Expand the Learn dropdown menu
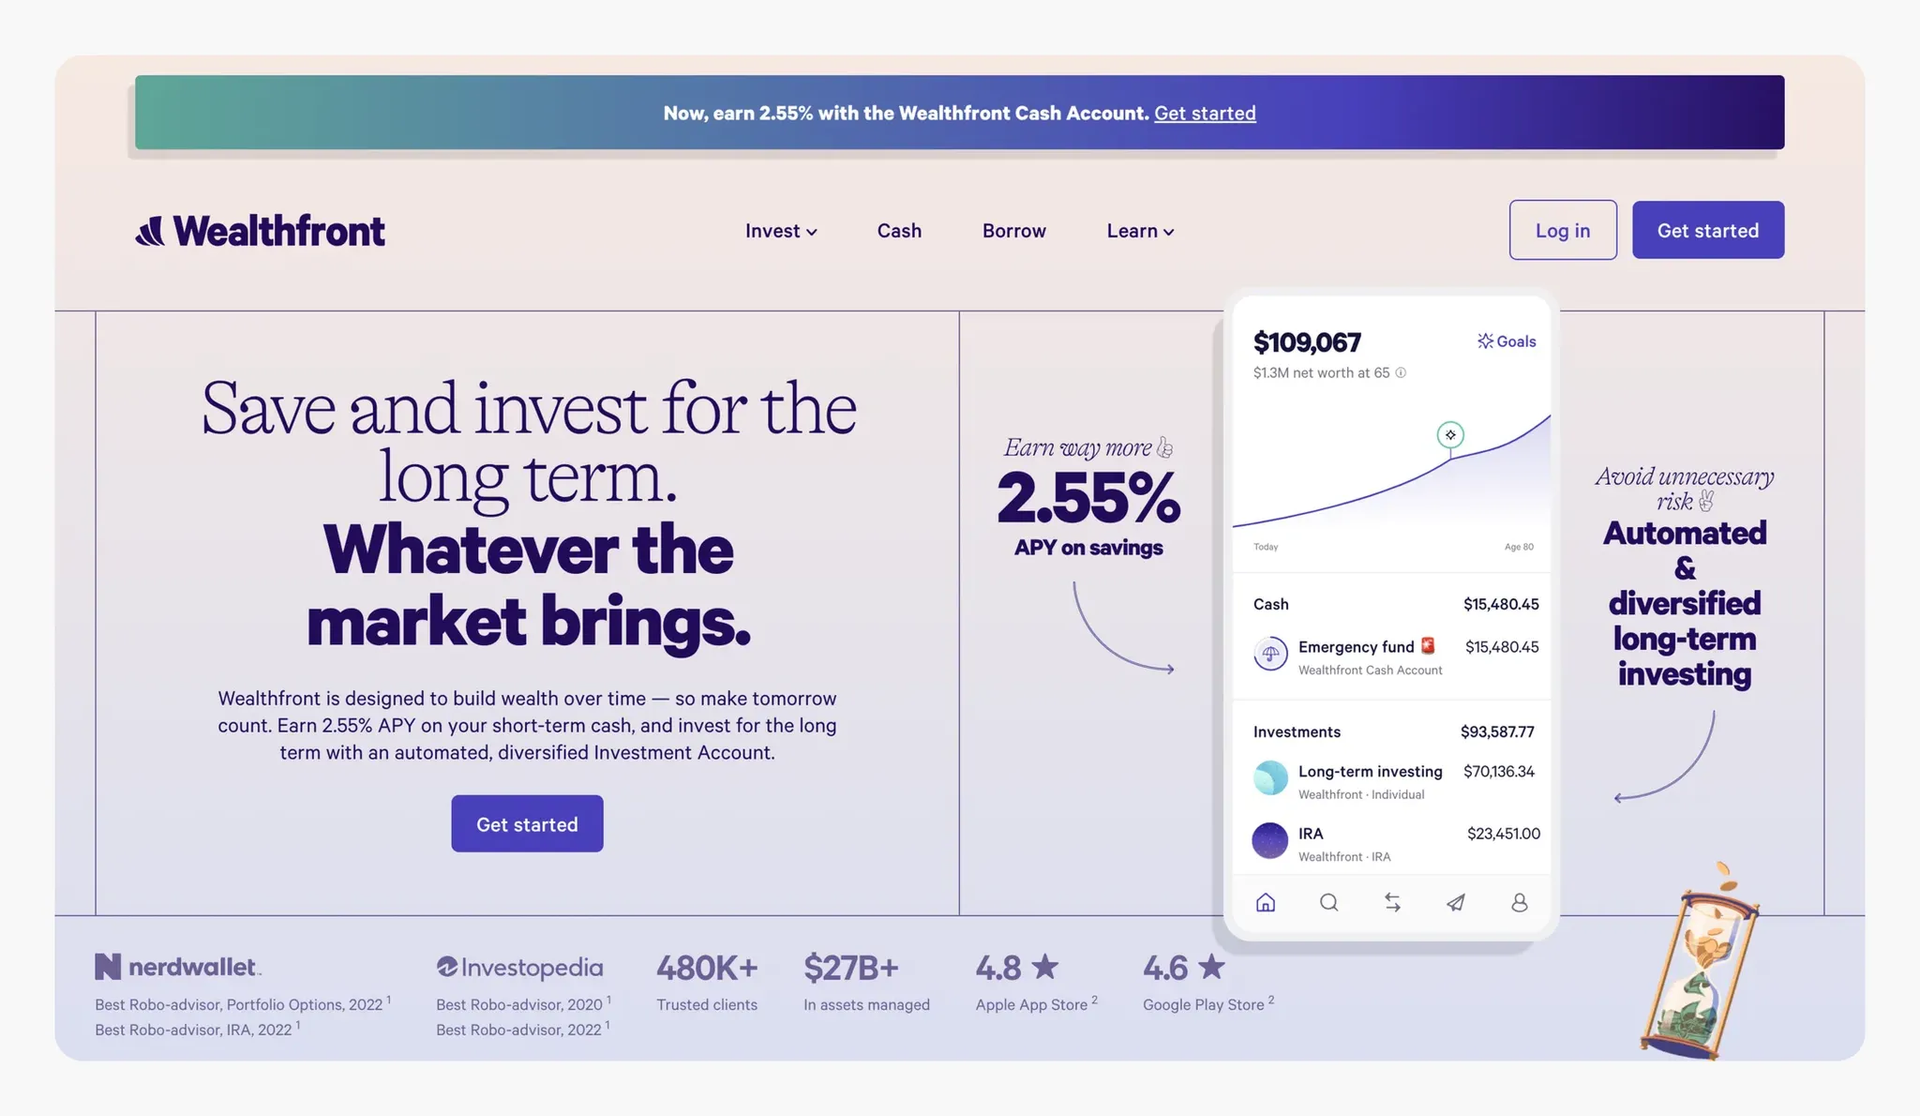 click(x=1140, y=231)
